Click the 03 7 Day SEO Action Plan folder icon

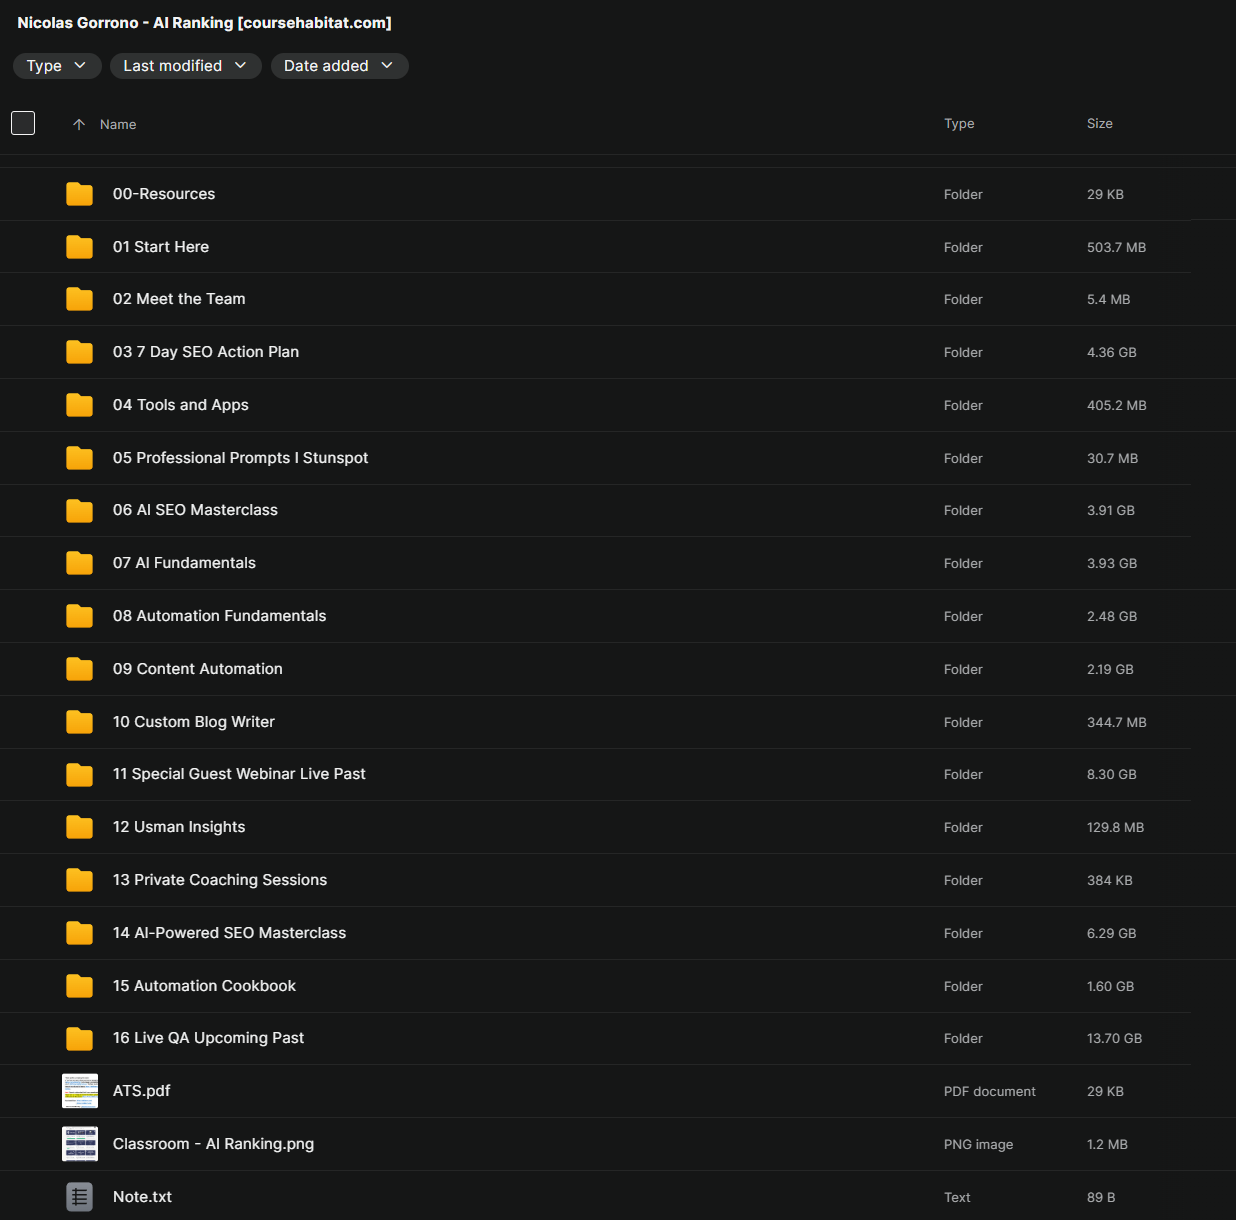click(x=80, y=352)
